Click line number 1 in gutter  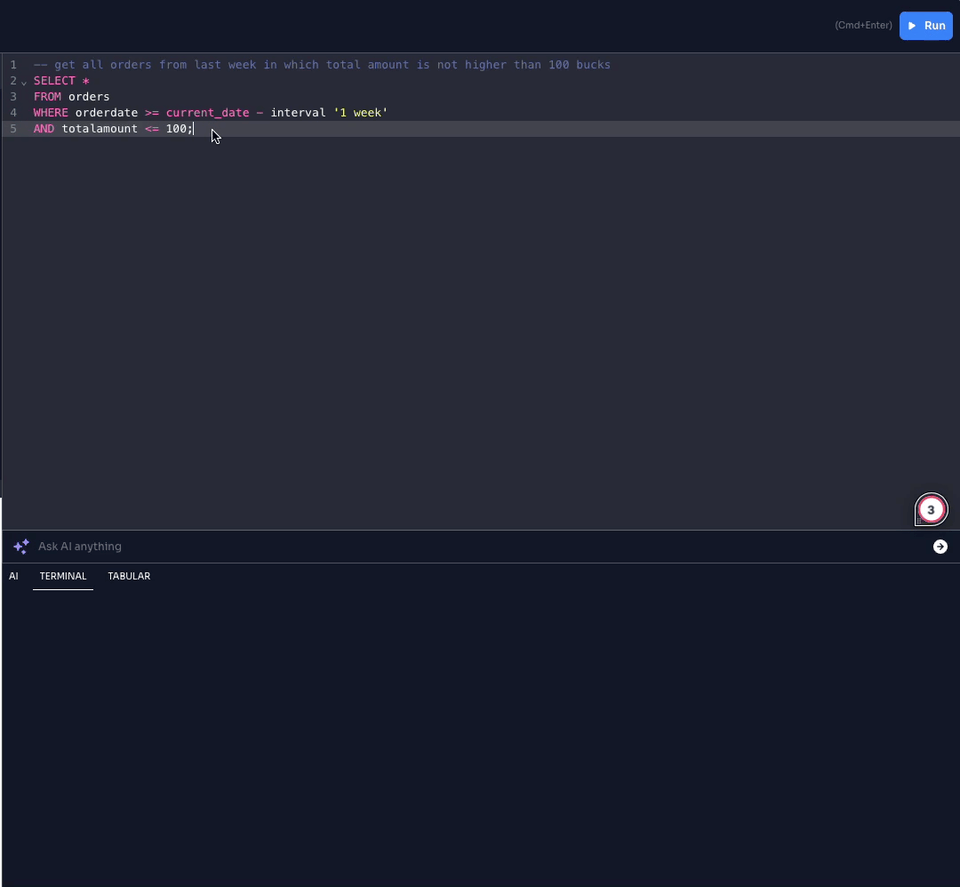click(13, 64)
